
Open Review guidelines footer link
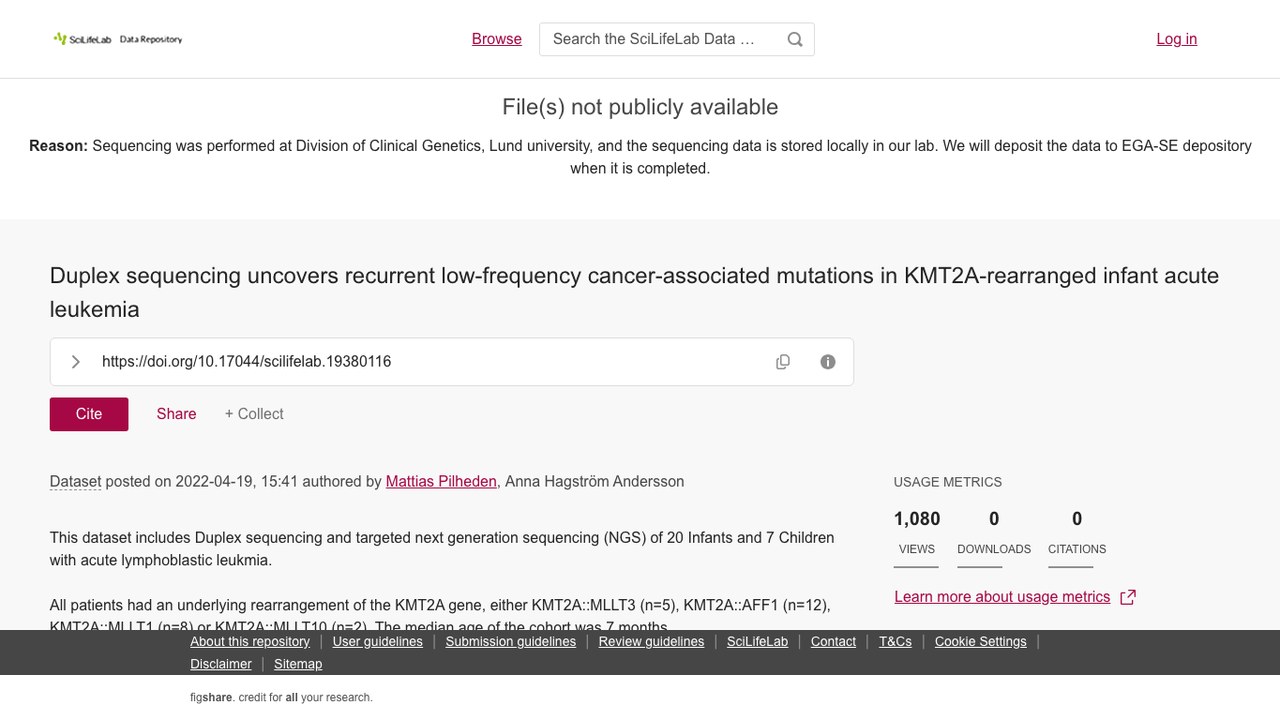click(651, 642)
